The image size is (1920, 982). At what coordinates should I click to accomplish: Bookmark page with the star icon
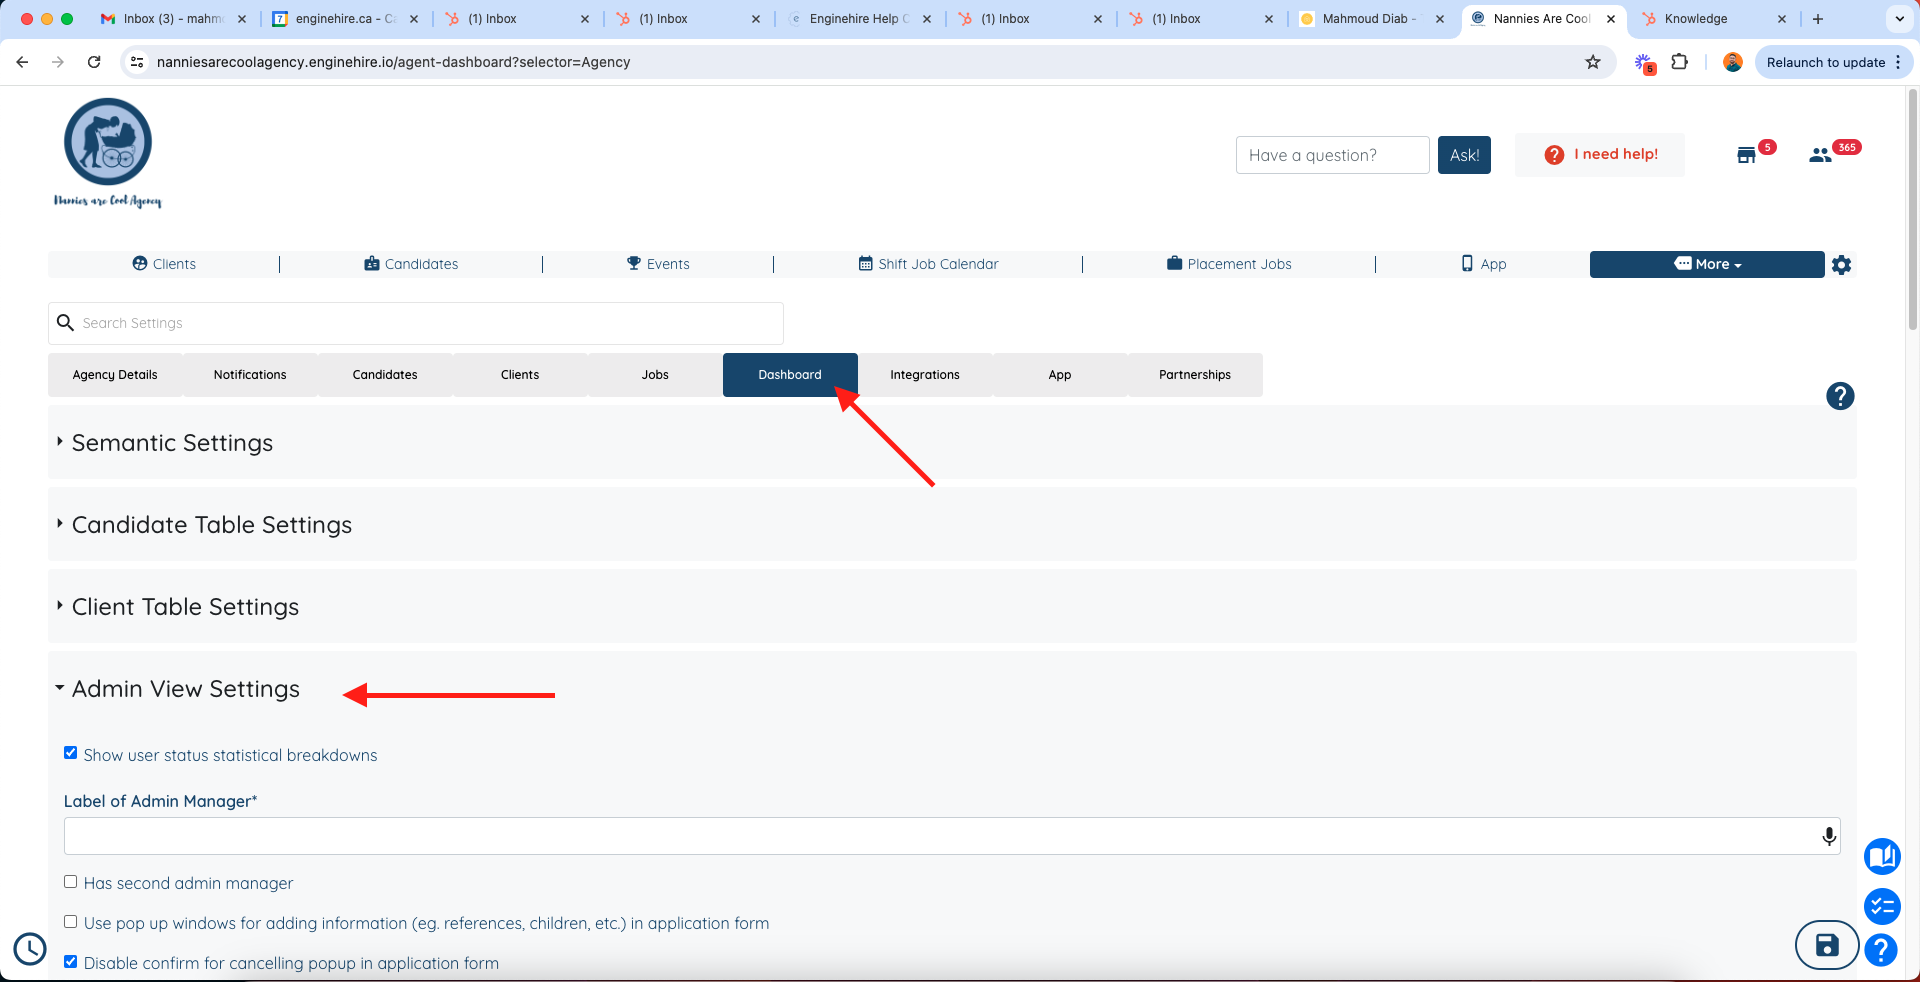click(1593, 62)
